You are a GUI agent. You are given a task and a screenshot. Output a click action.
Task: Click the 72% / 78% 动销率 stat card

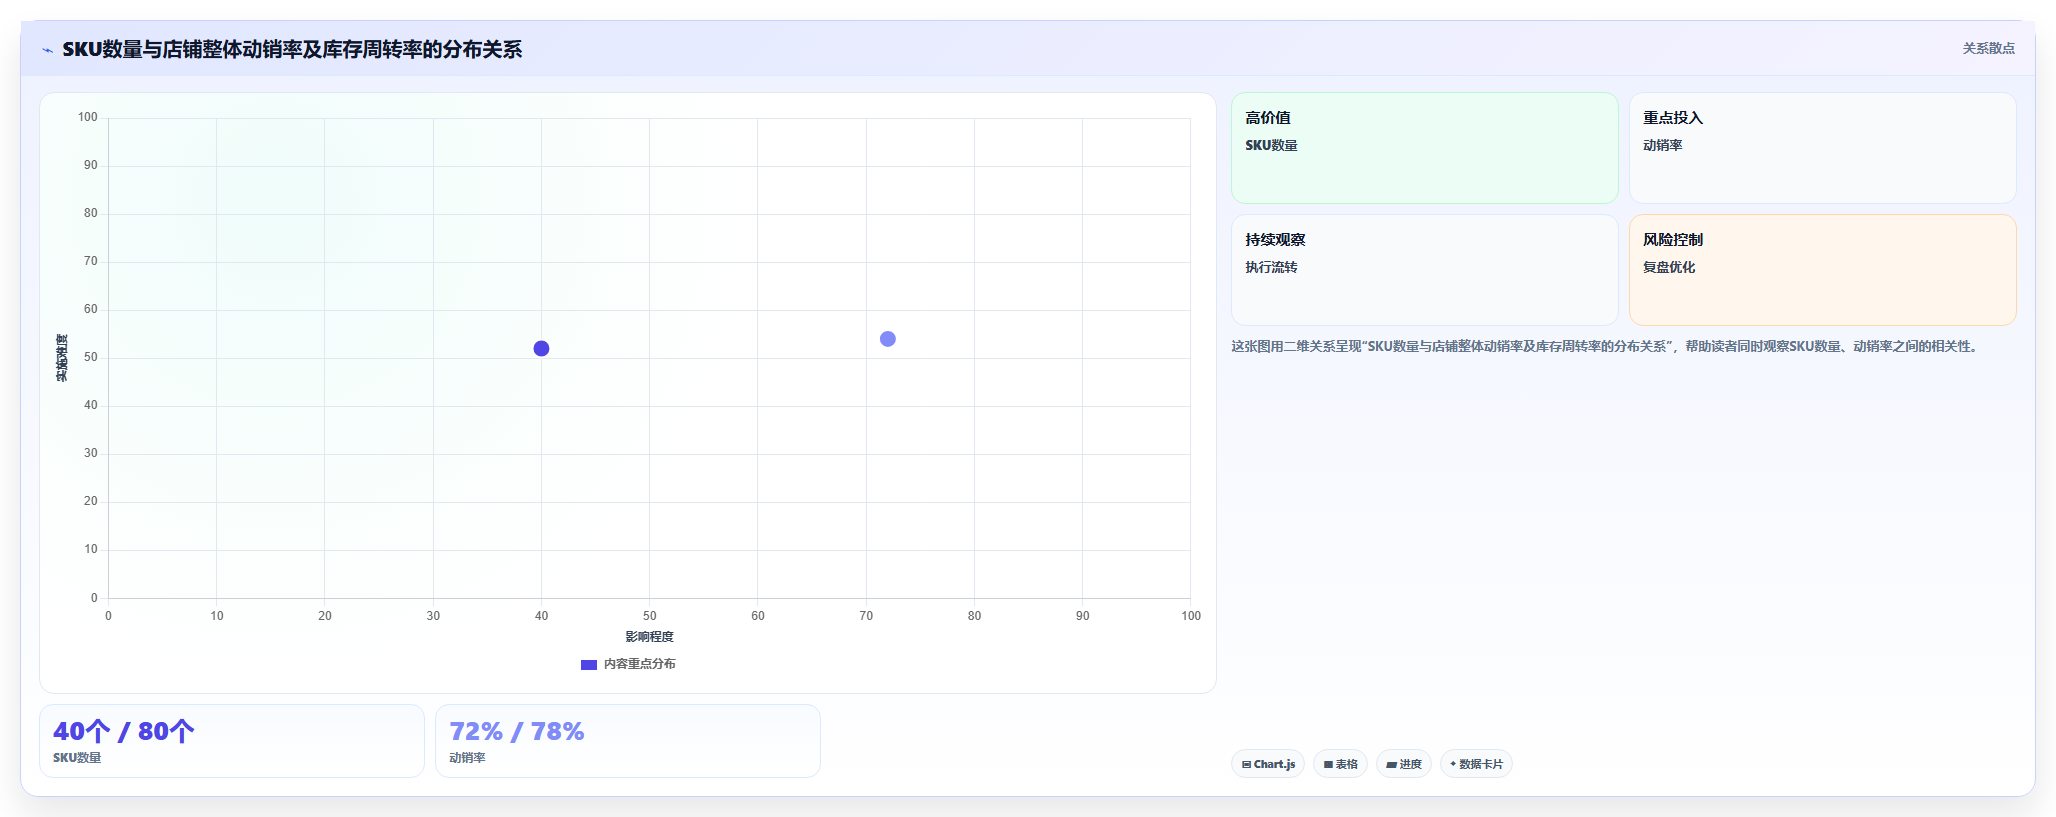click(x=628, y=741)
